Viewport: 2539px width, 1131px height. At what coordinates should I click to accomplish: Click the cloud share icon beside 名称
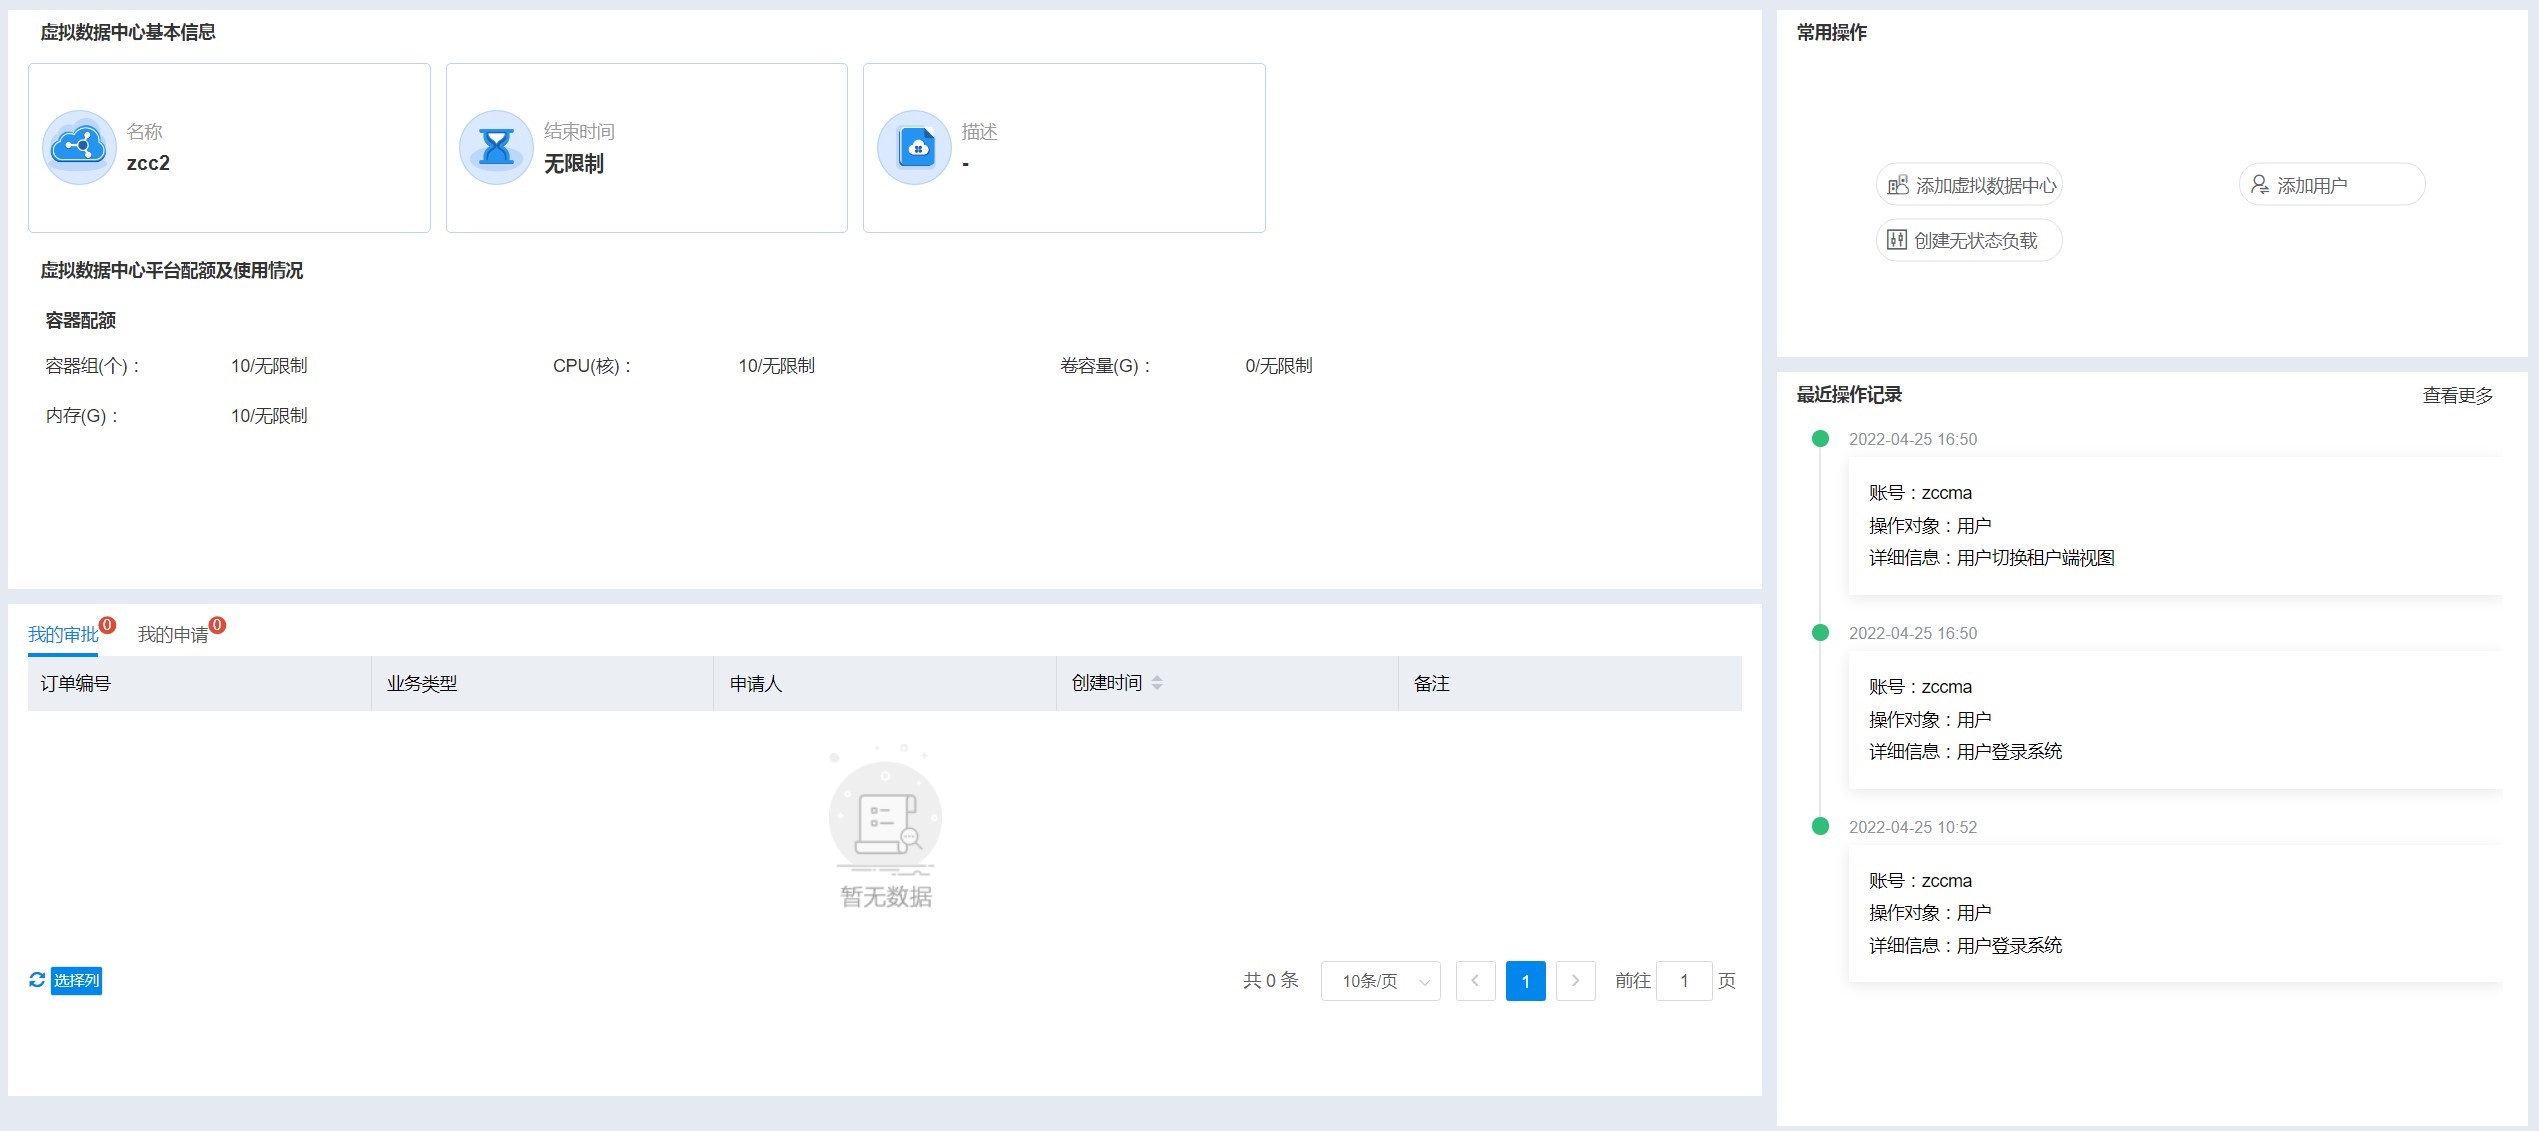79,147
